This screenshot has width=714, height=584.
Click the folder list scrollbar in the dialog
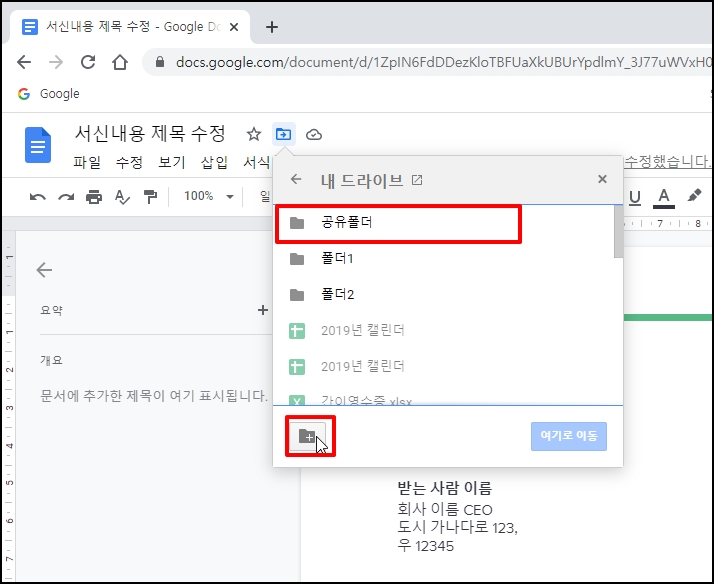point(618,232)
